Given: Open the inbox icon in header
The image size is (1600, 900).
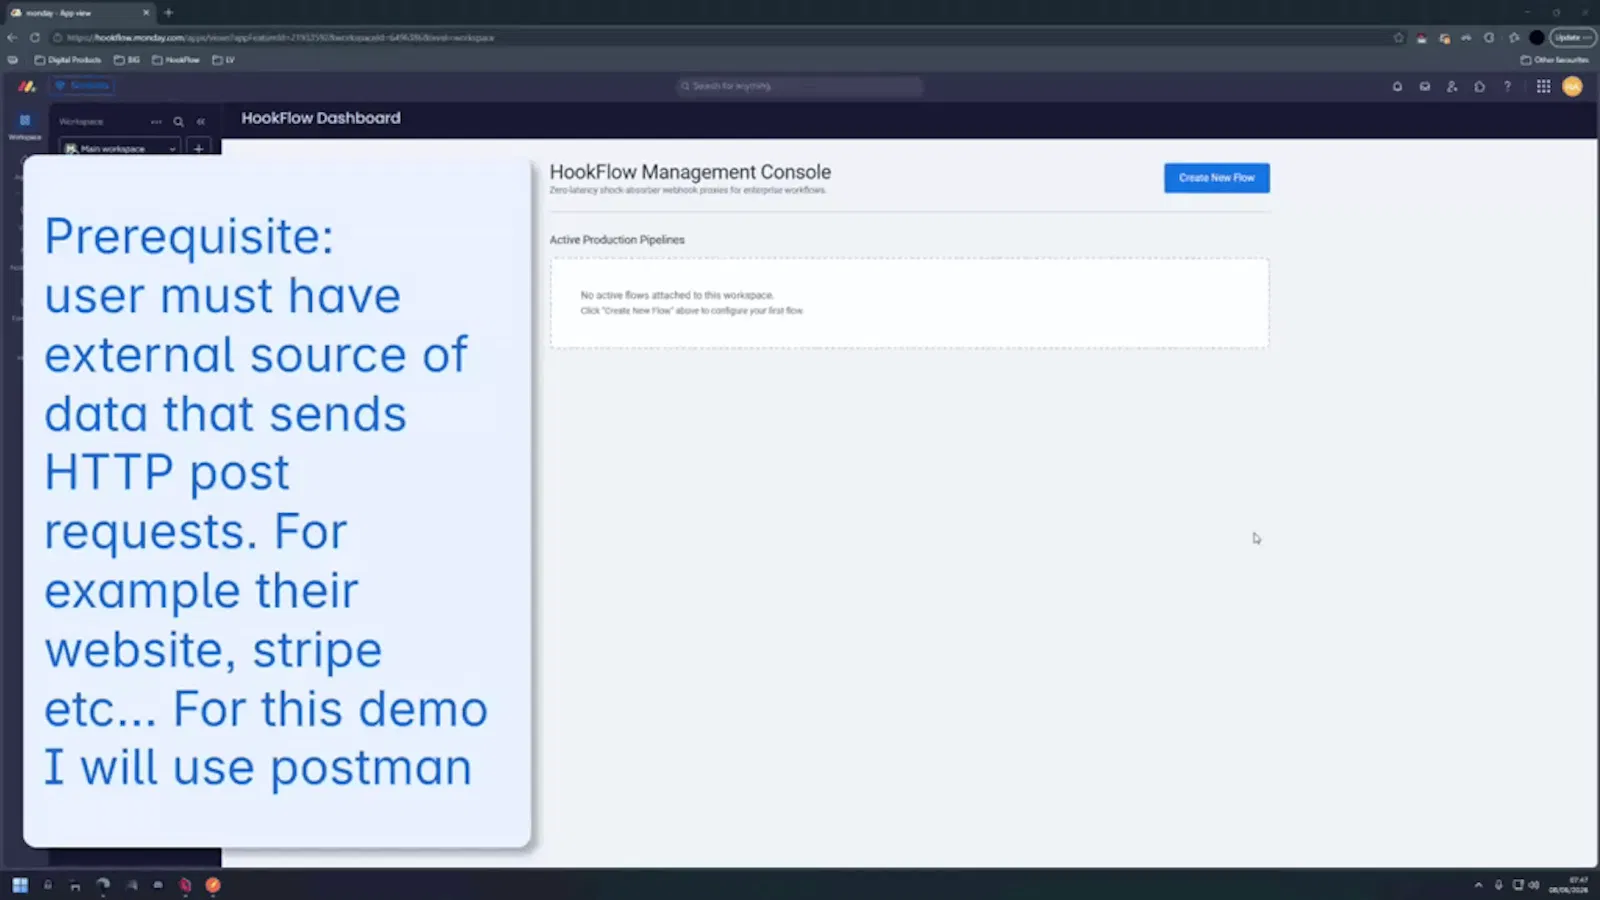Looking at the screenshot, I should click(1425, 86).
